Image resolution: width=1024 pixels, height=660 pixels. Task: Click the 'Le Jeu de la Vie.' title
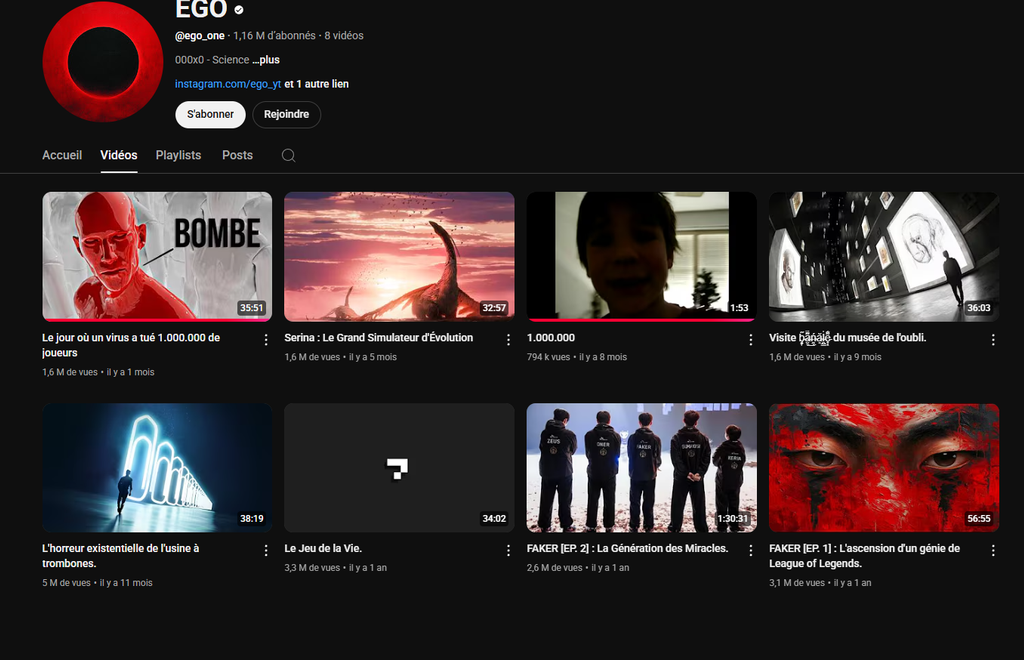[323, 548]
